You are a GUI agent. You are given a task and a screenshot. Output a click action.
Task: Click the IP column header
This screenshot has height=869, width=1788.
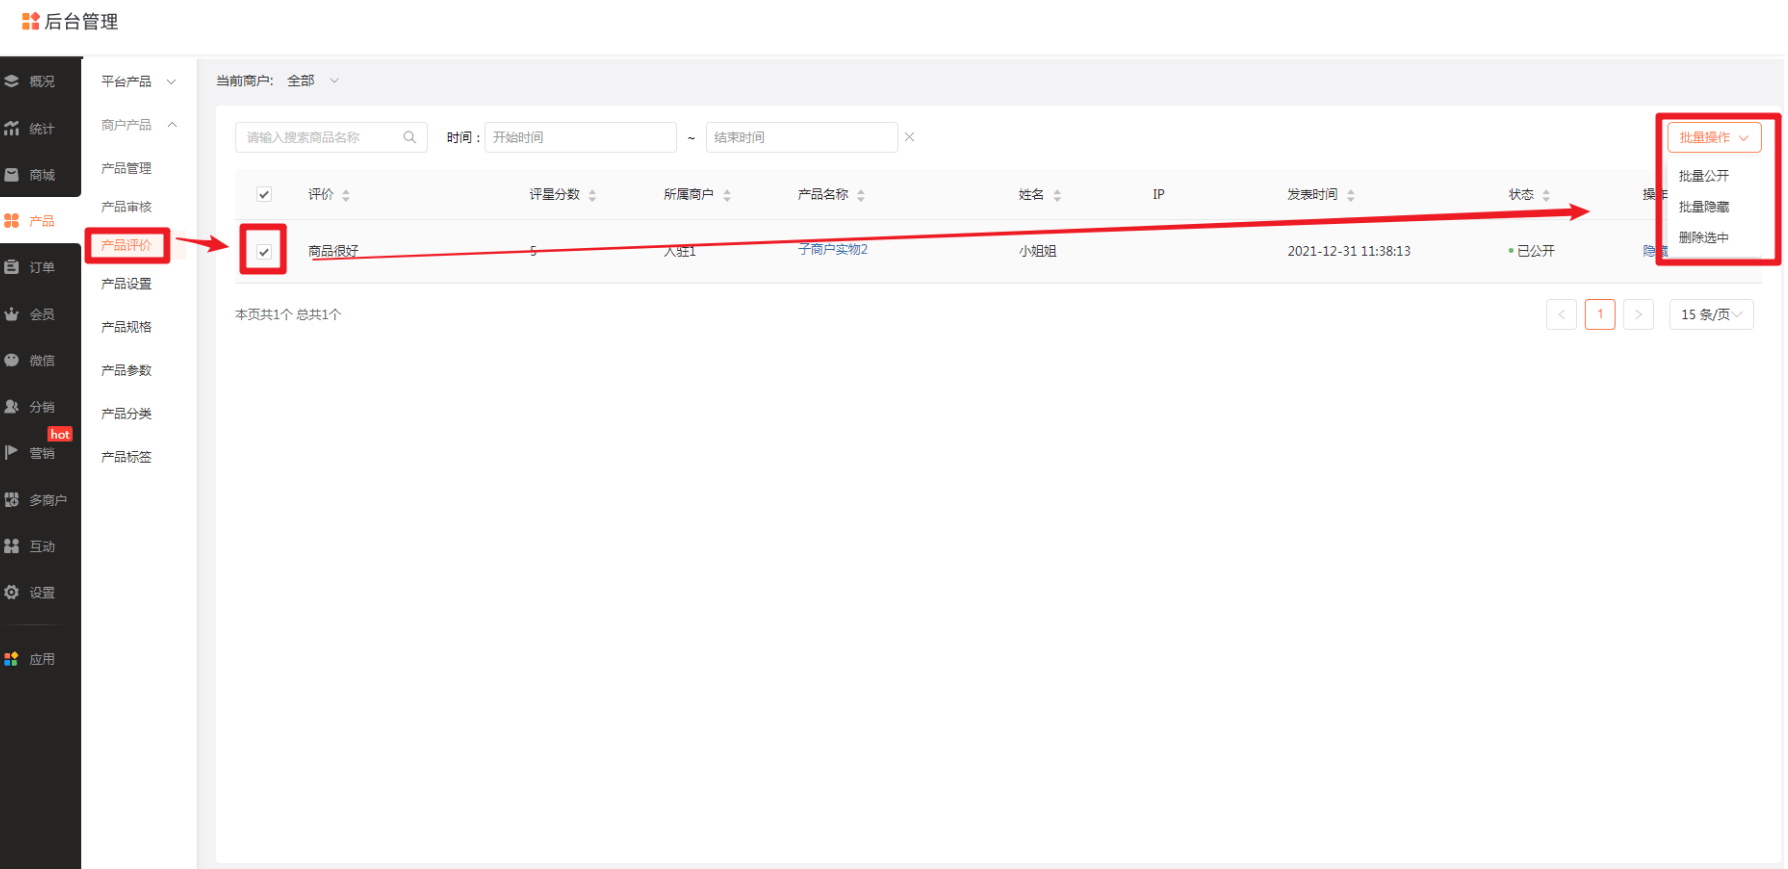[x=1158, y=194]
